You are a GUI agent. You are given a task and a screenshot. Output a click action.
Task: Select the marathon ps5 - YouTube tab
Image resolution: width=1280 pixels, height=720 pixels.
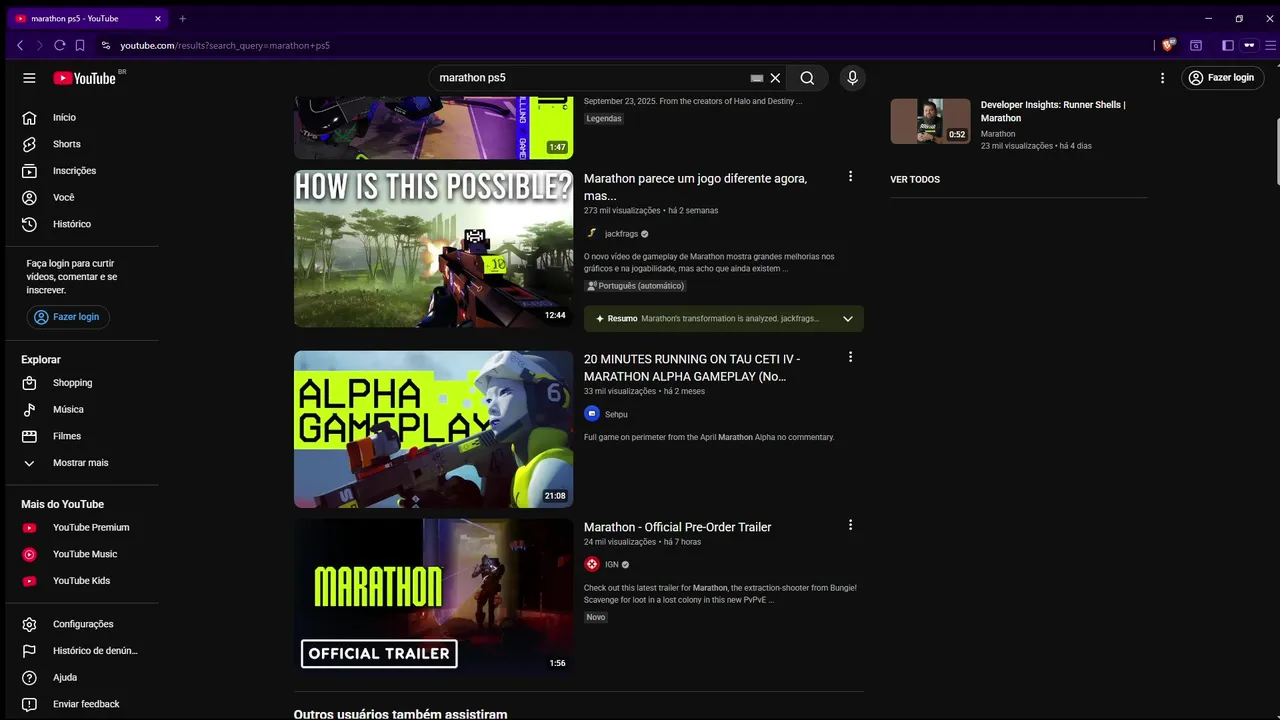tap(90, 18)
